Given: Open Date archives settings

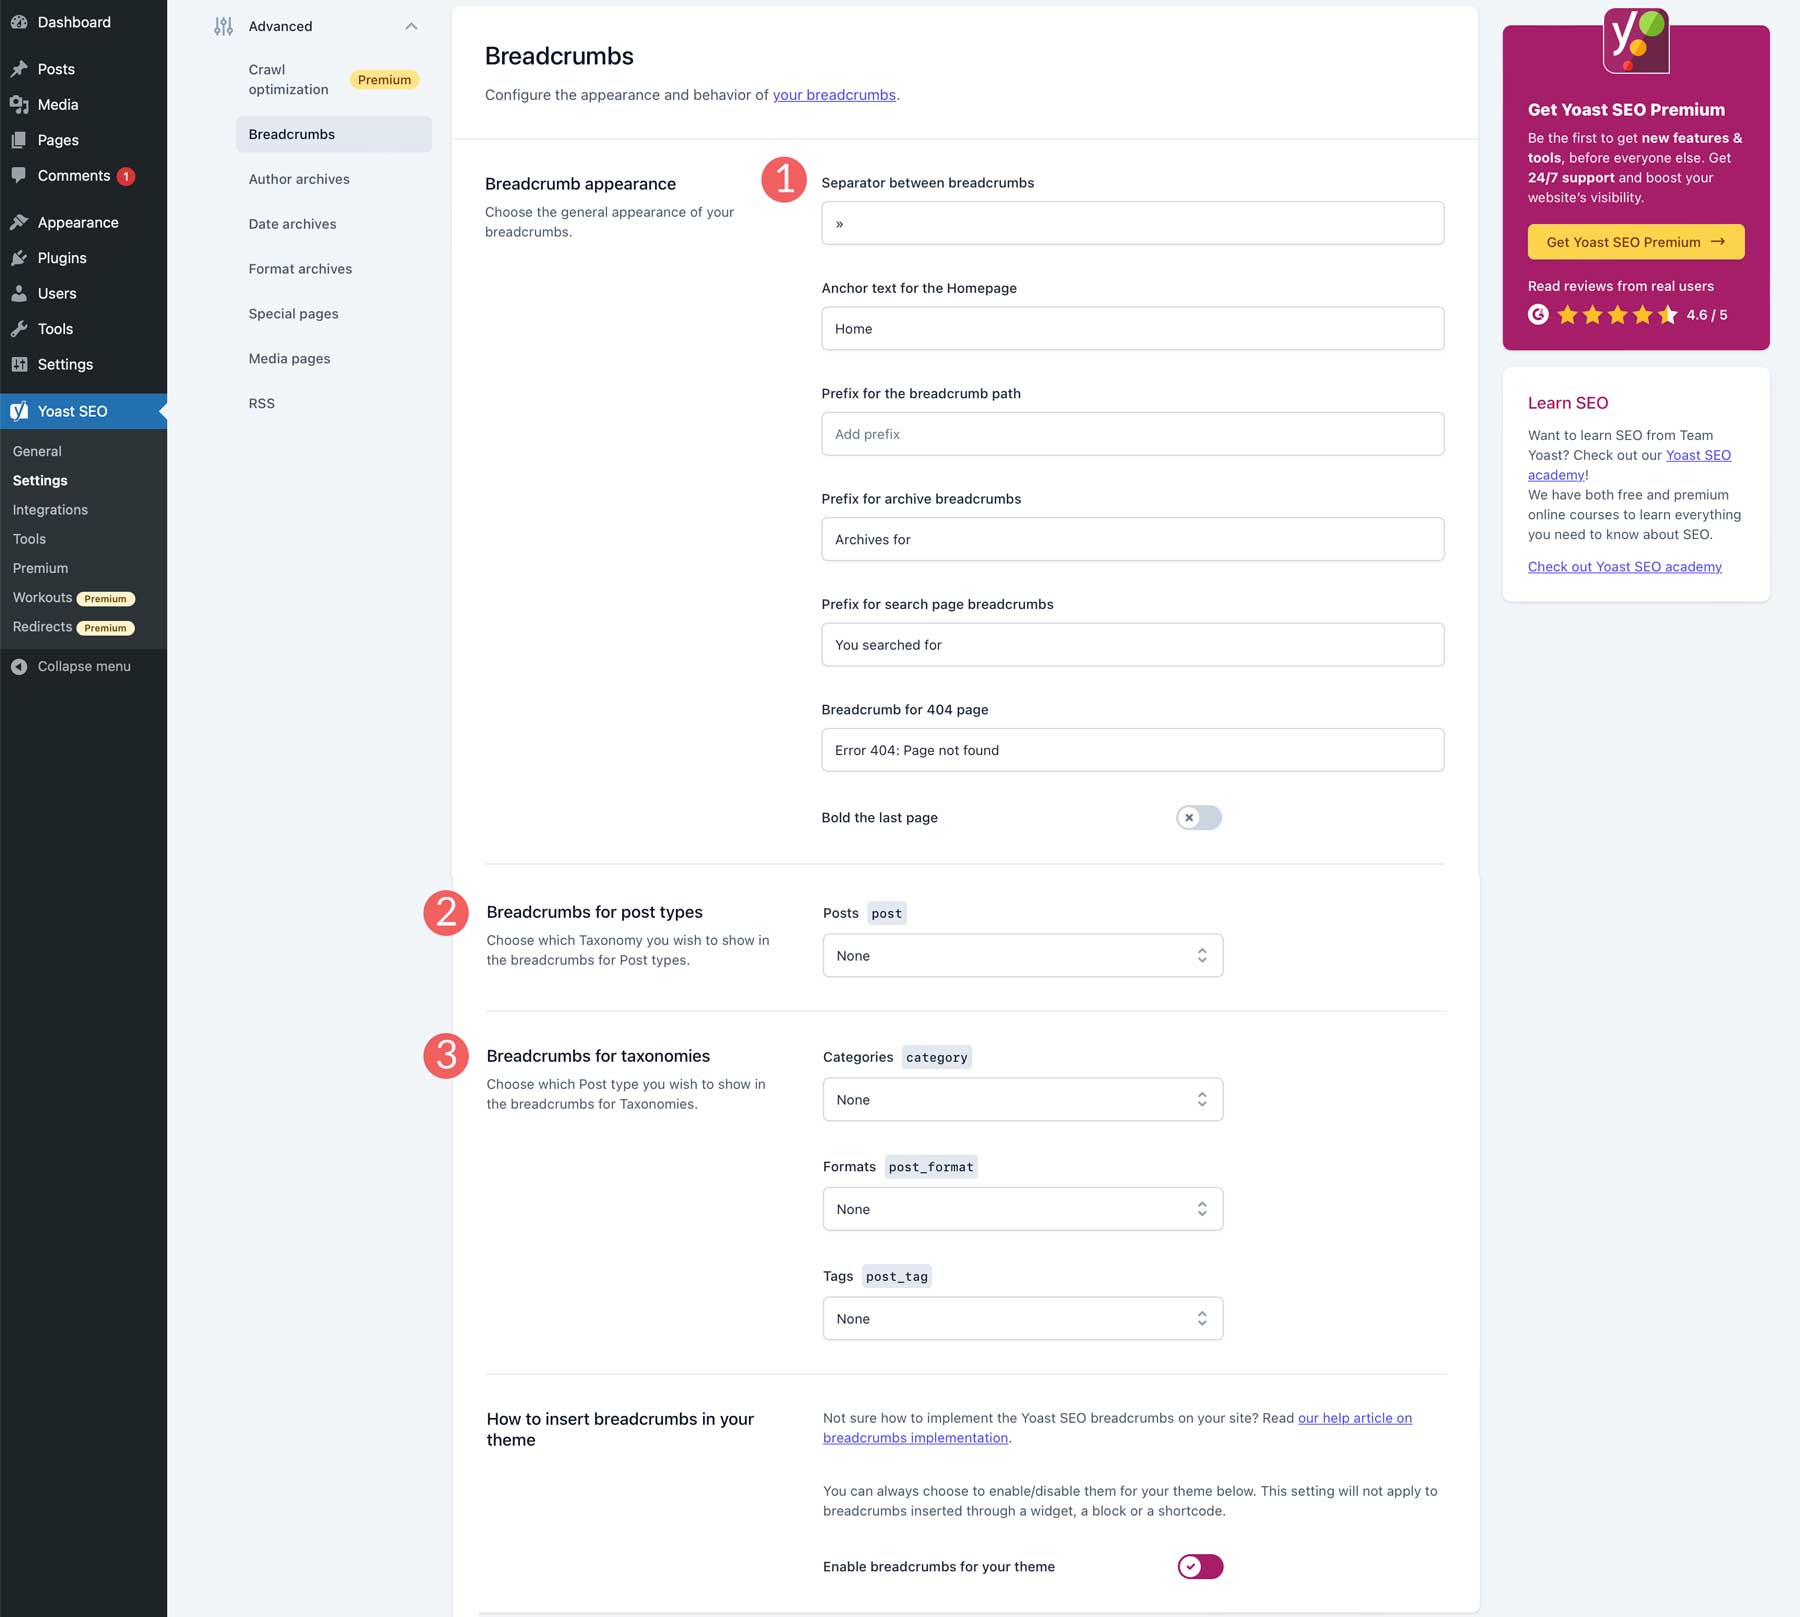Looking at the screenshot, I should [292, 224].
